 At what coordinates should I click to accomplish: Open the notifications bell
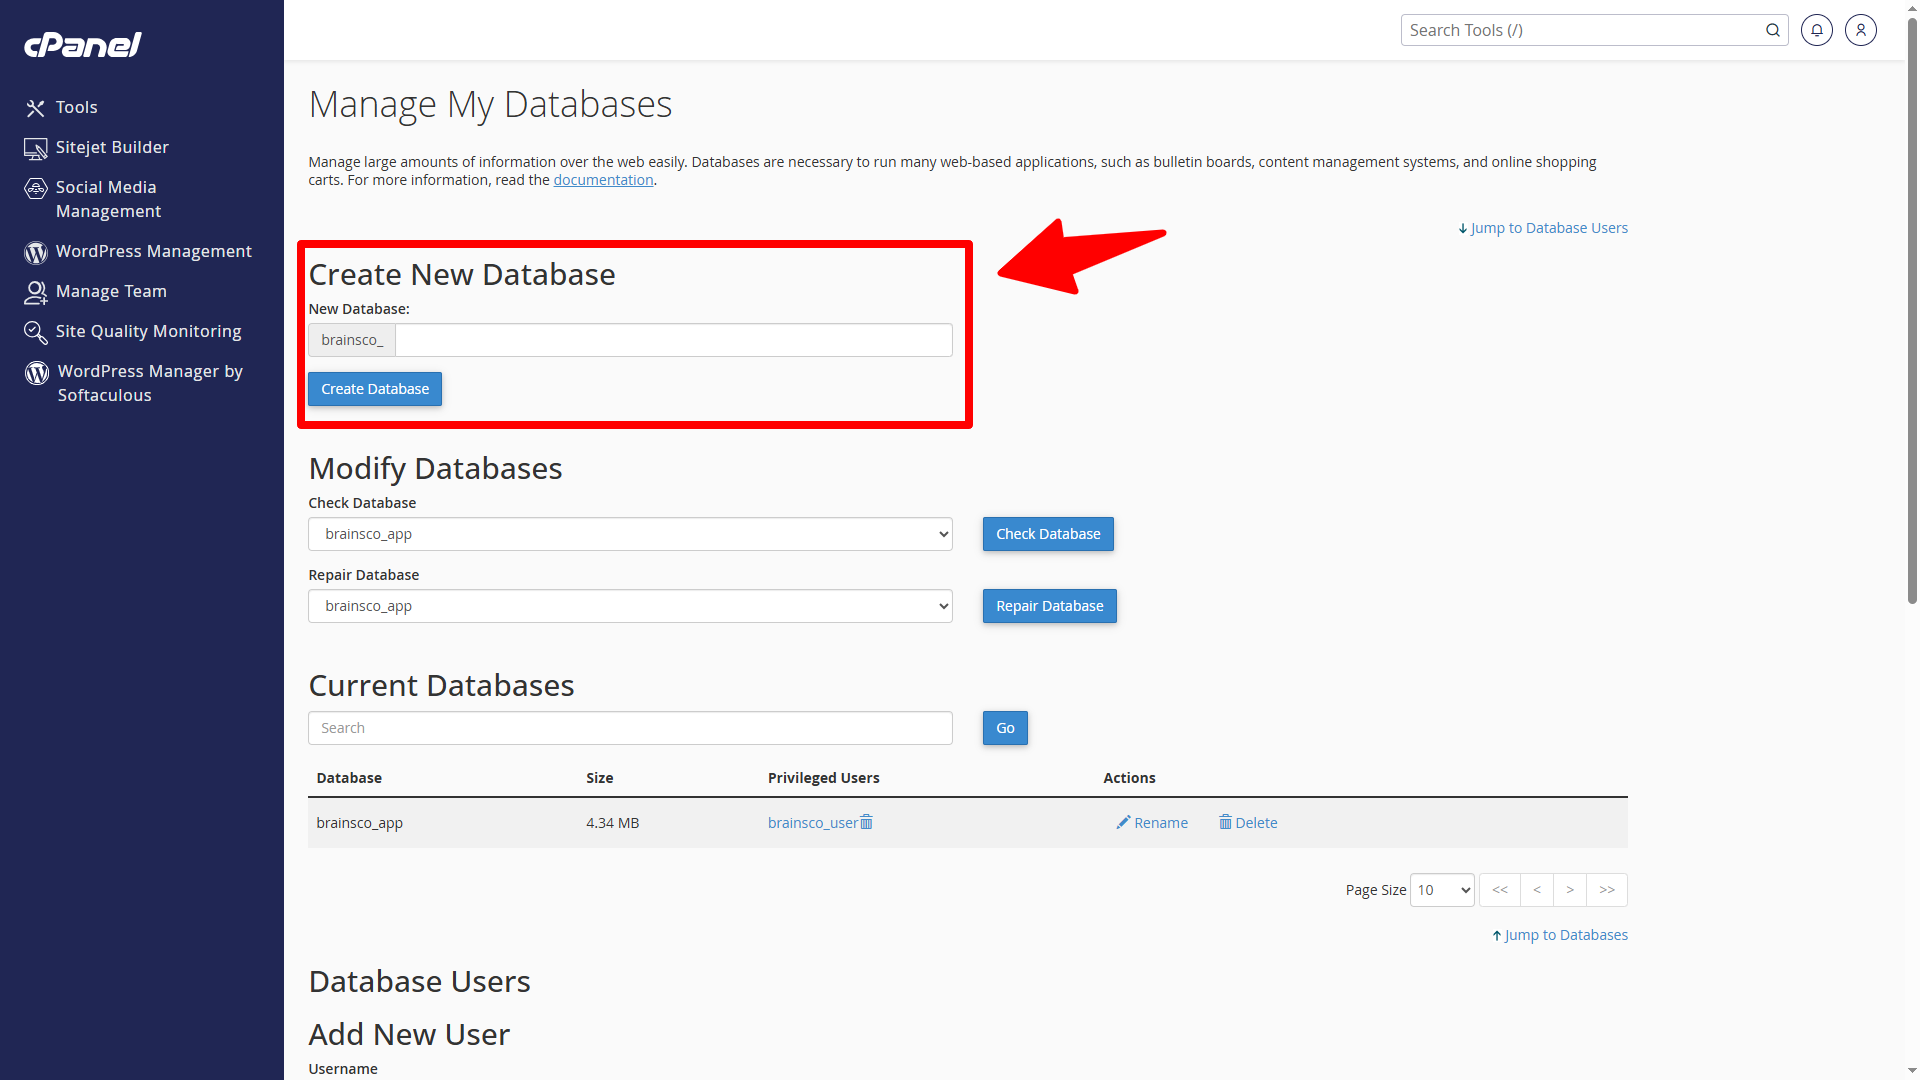(1817, 30)
